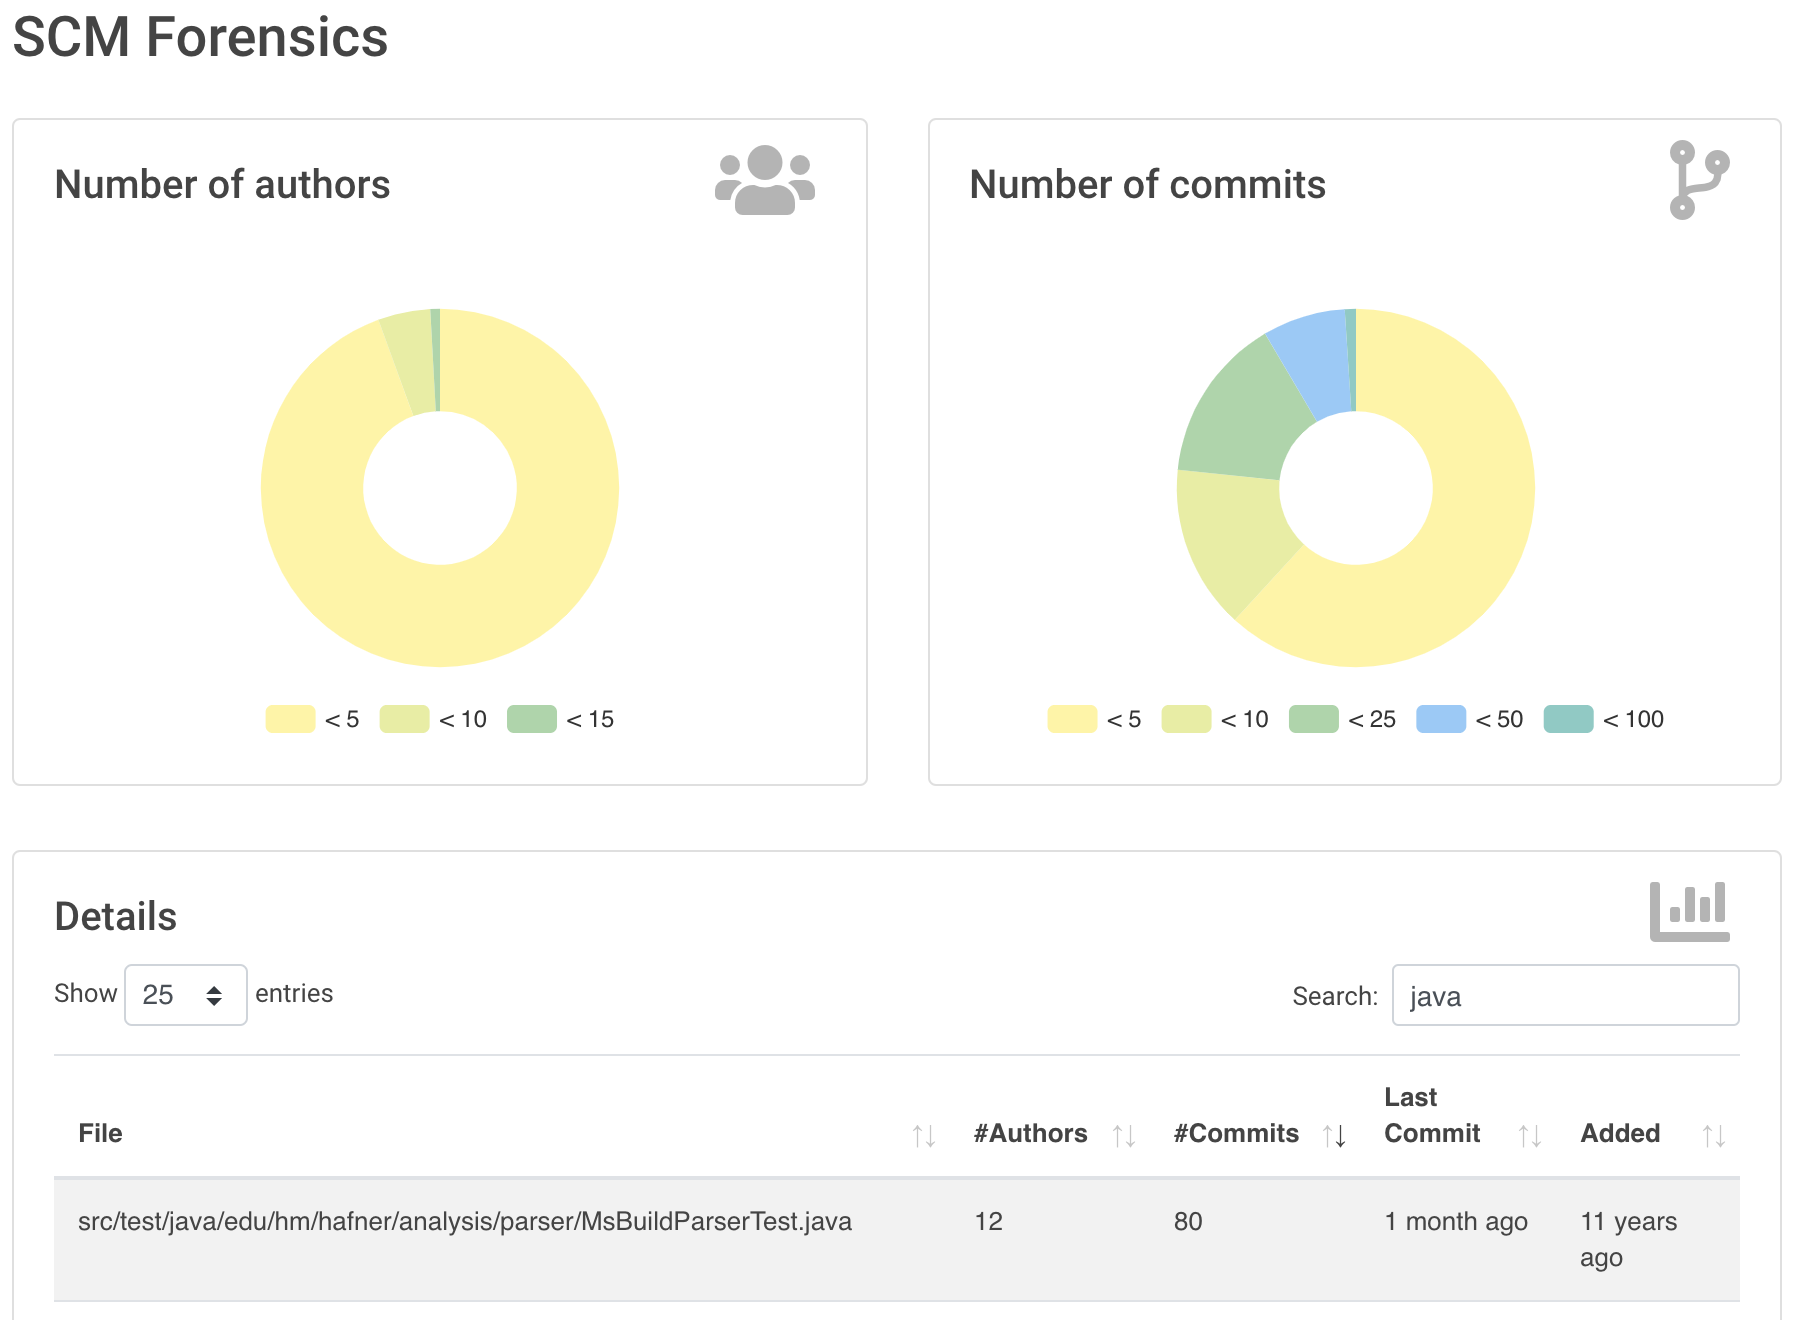Click the authors group icon in the Number of authors card
The image size is (1798, 1320).
(x=766, y=181)
